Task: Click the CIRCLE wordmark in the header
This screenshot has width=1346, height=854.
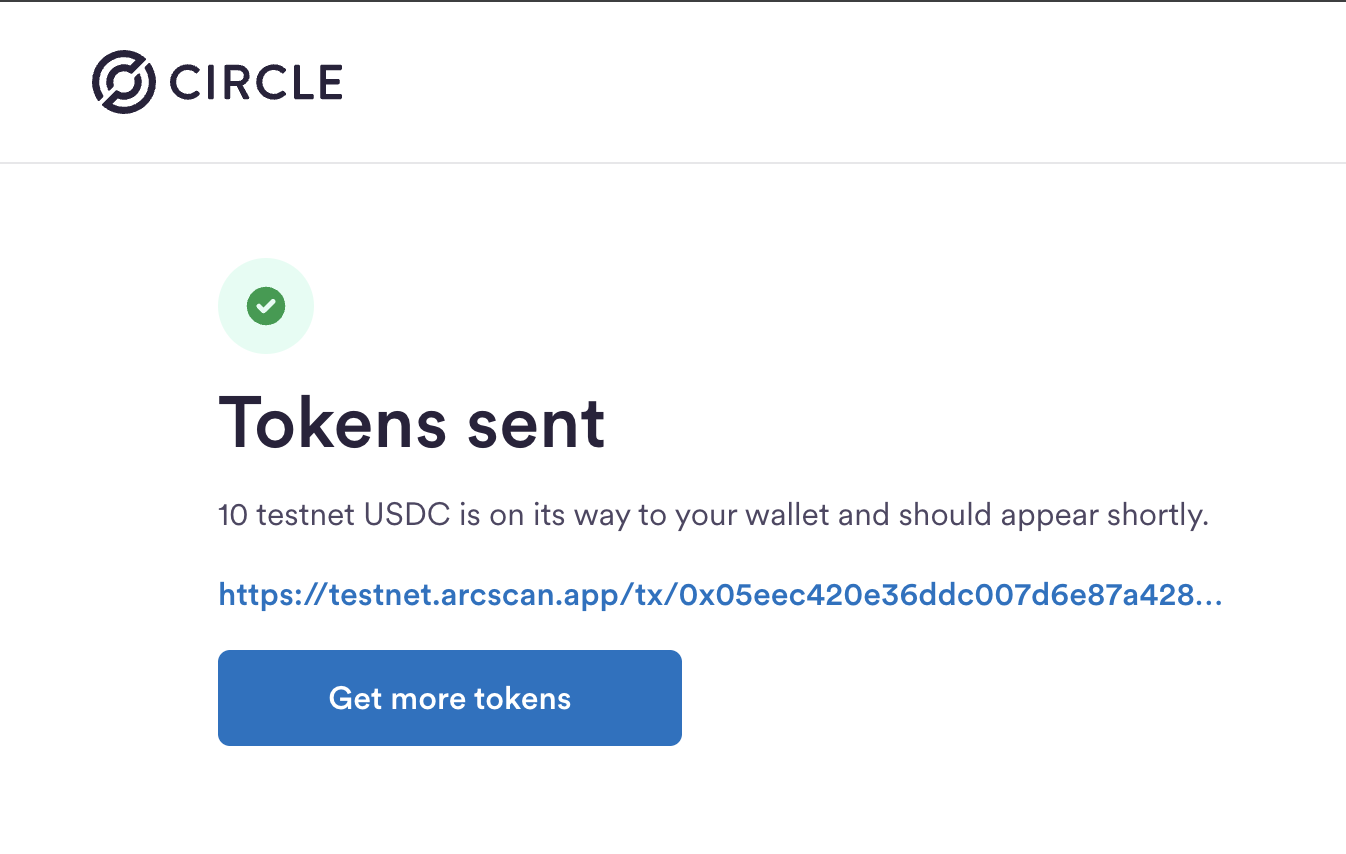Action: pyautogui.click(x=256, y=82)
